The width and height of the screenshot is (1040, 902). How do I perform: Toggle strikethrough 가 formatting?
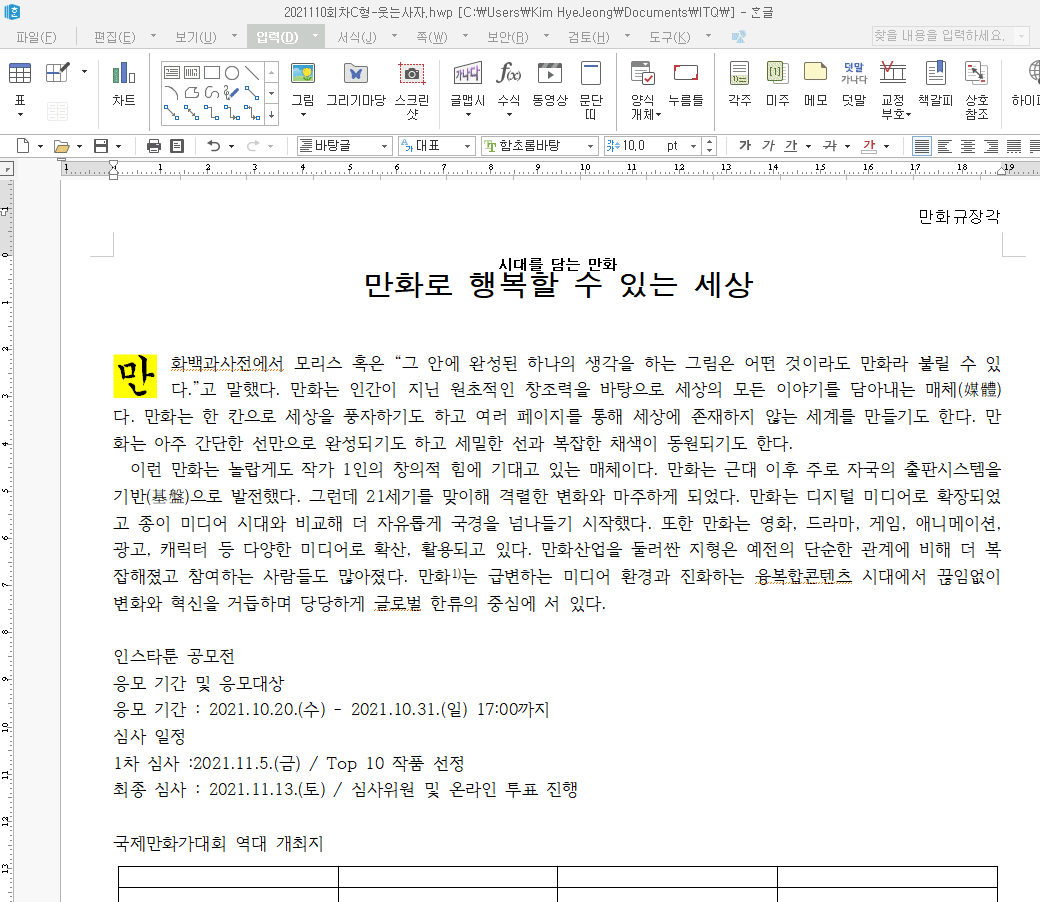[830, 145]
